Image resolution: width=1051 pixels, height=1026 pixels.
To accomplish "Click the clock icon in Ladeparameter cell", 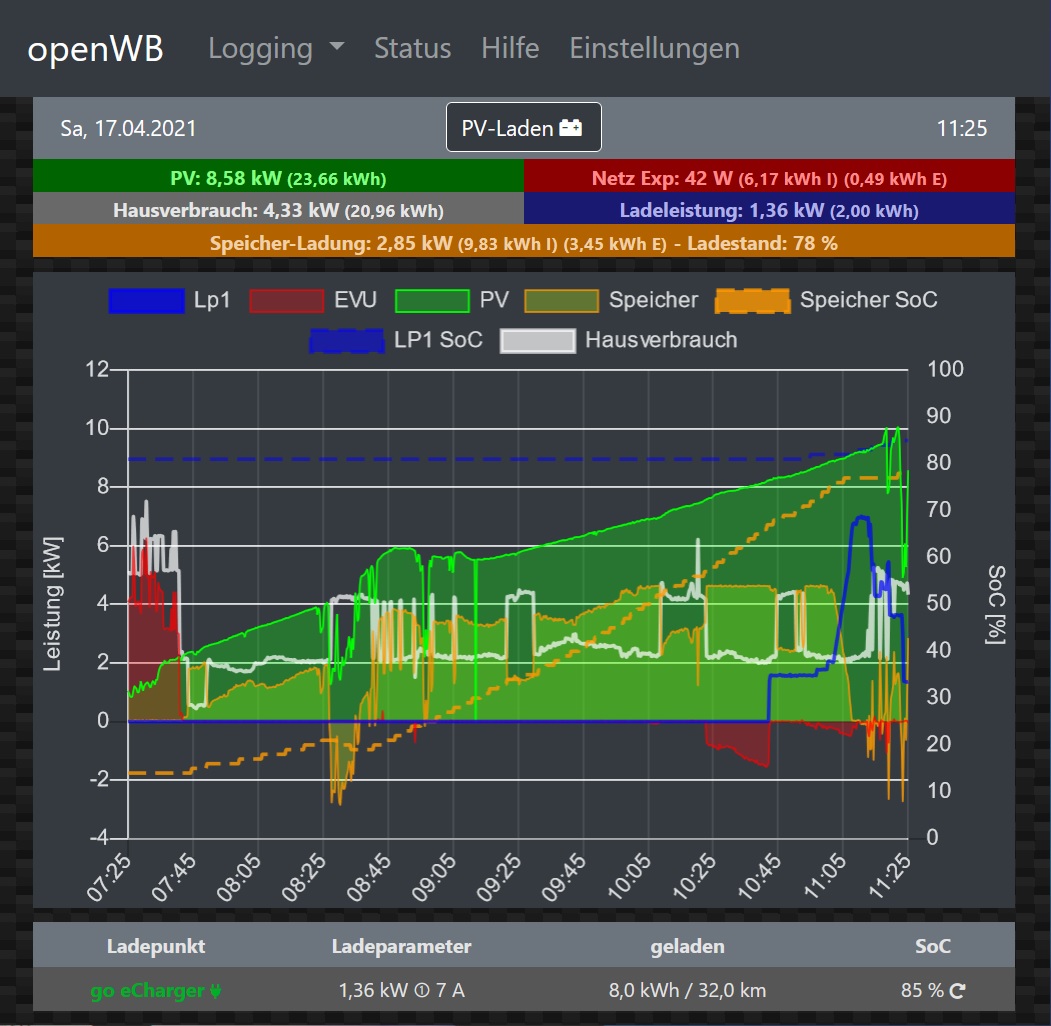I will 421,991.
